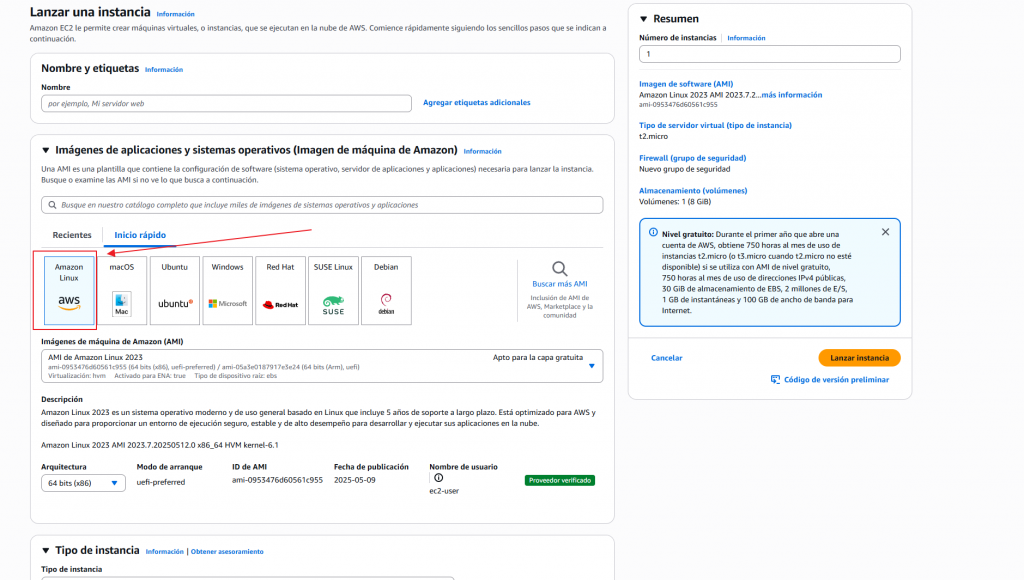Viewport: 1024px width, 580px height.
Task: Choose the macOS image tile
Action: pyautogui.click(x=121, y=290)
